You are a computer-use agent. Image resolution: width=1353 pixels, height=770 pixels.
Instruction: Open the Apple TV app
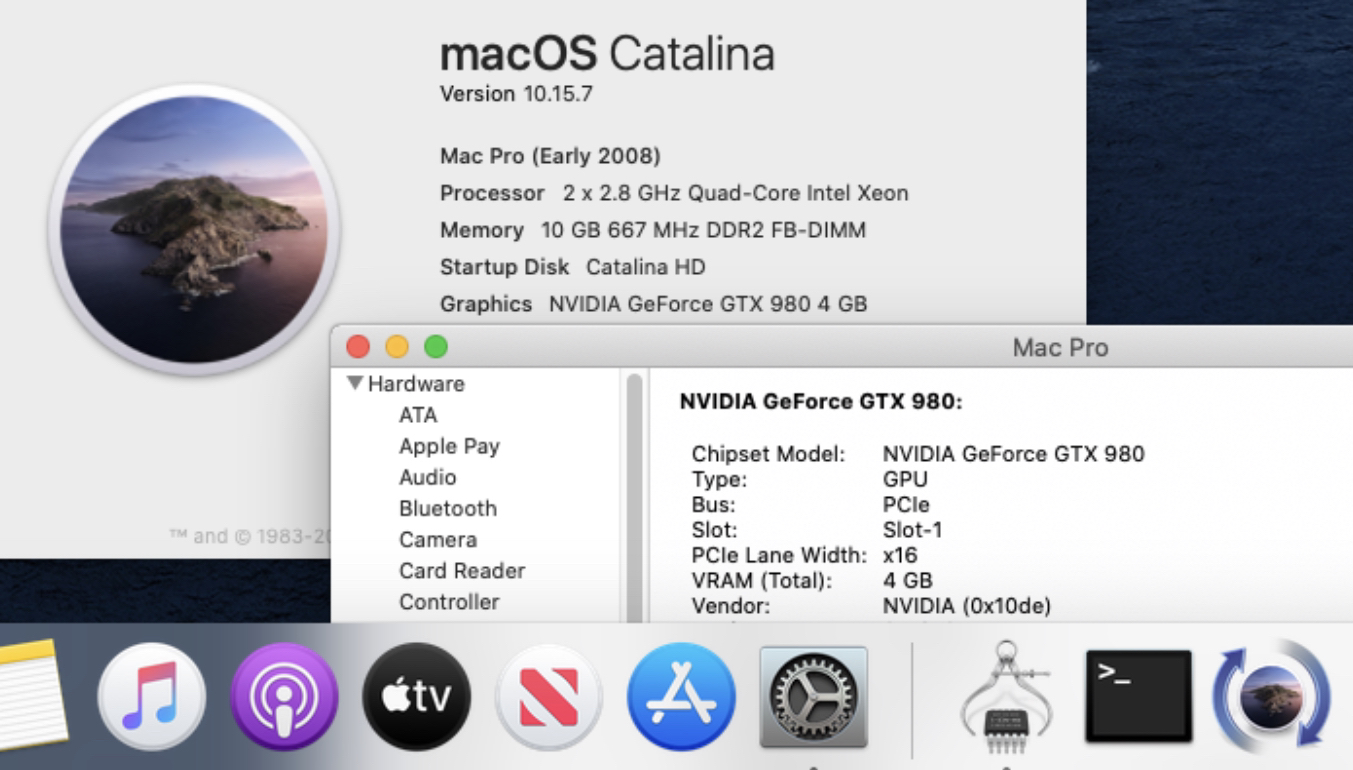(x=416, y=697)
